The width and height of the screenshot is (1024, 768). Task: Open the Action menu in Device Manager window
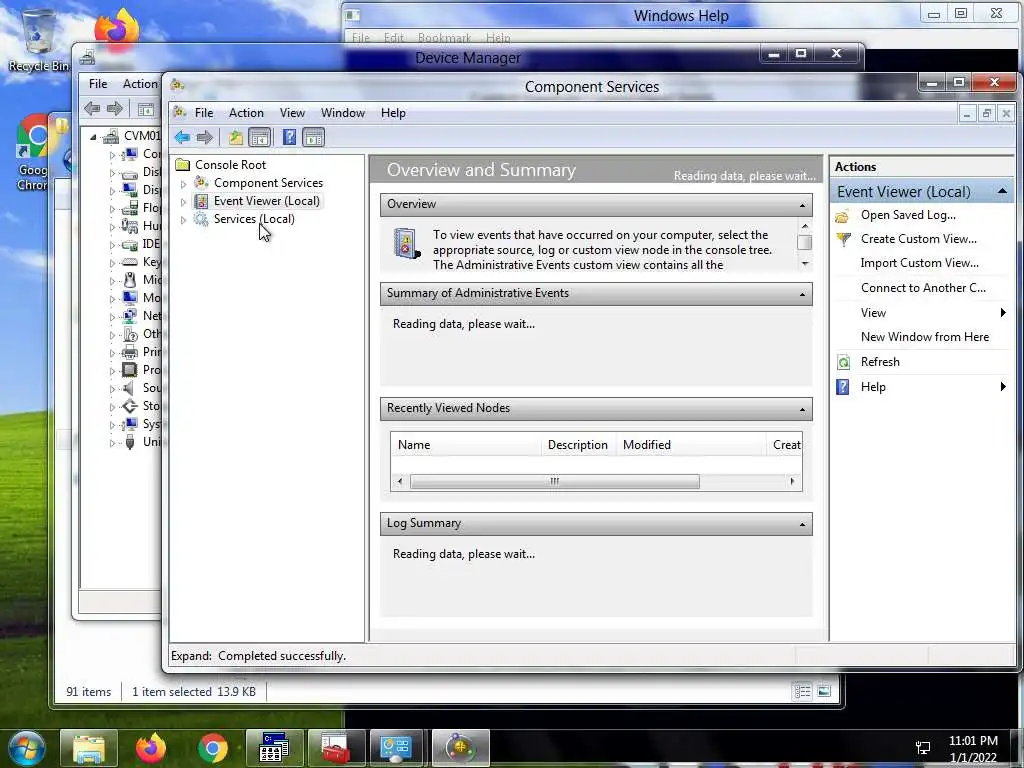pyautogui.click(x=140, y=84)
